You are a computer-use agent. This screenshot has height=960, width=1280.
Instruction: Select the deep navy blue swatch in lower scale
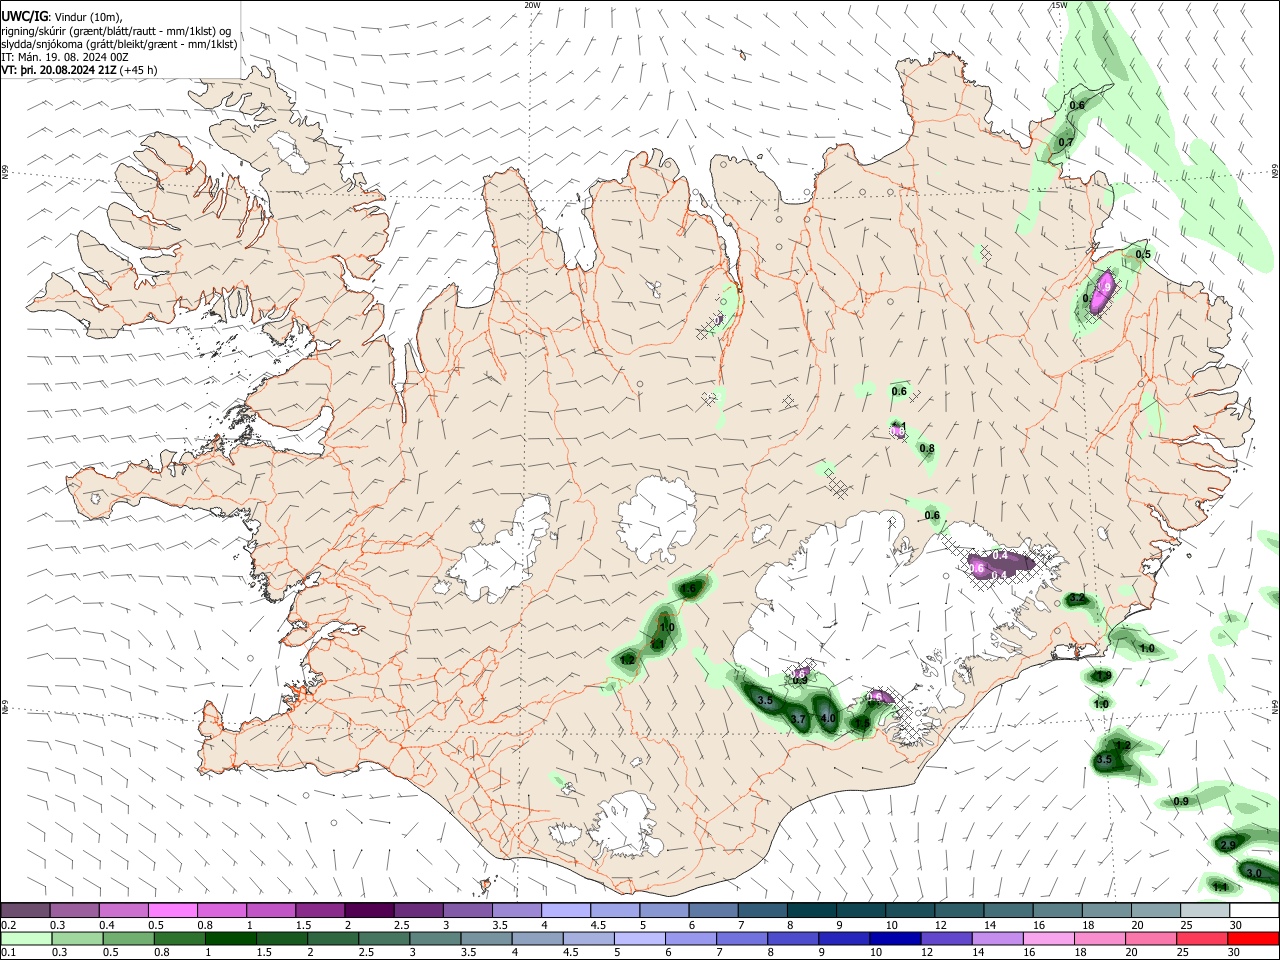[x=894, y=938]
